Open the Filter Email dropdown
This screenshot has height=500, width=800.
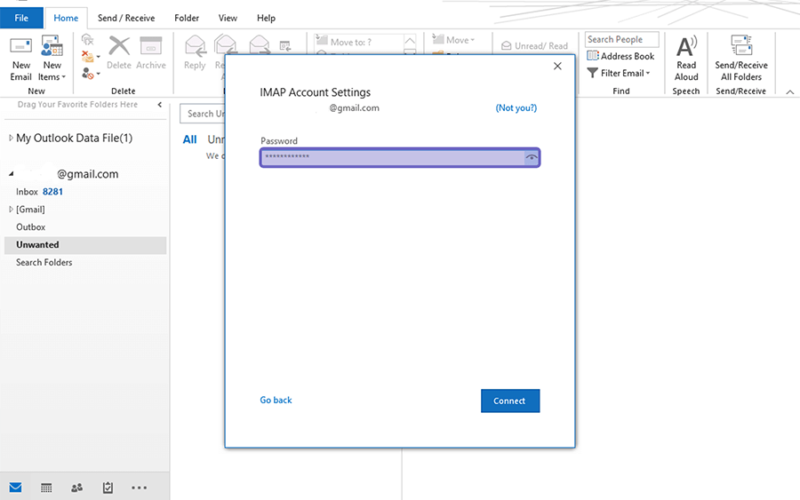(x=618, y=73)
